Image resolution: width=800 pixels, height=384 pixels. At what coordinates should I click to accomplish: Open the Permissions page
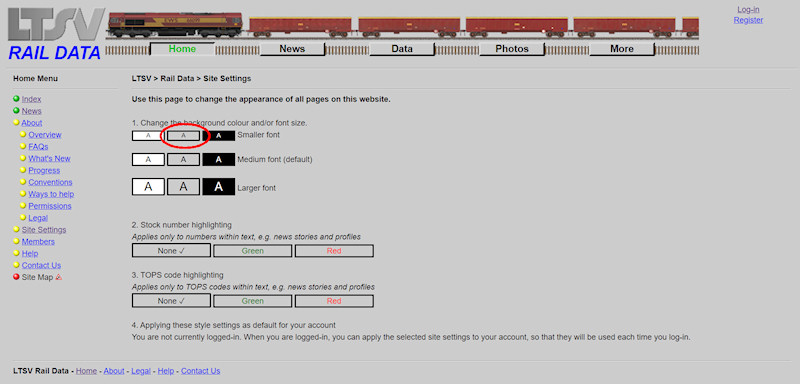coord(50,206)
